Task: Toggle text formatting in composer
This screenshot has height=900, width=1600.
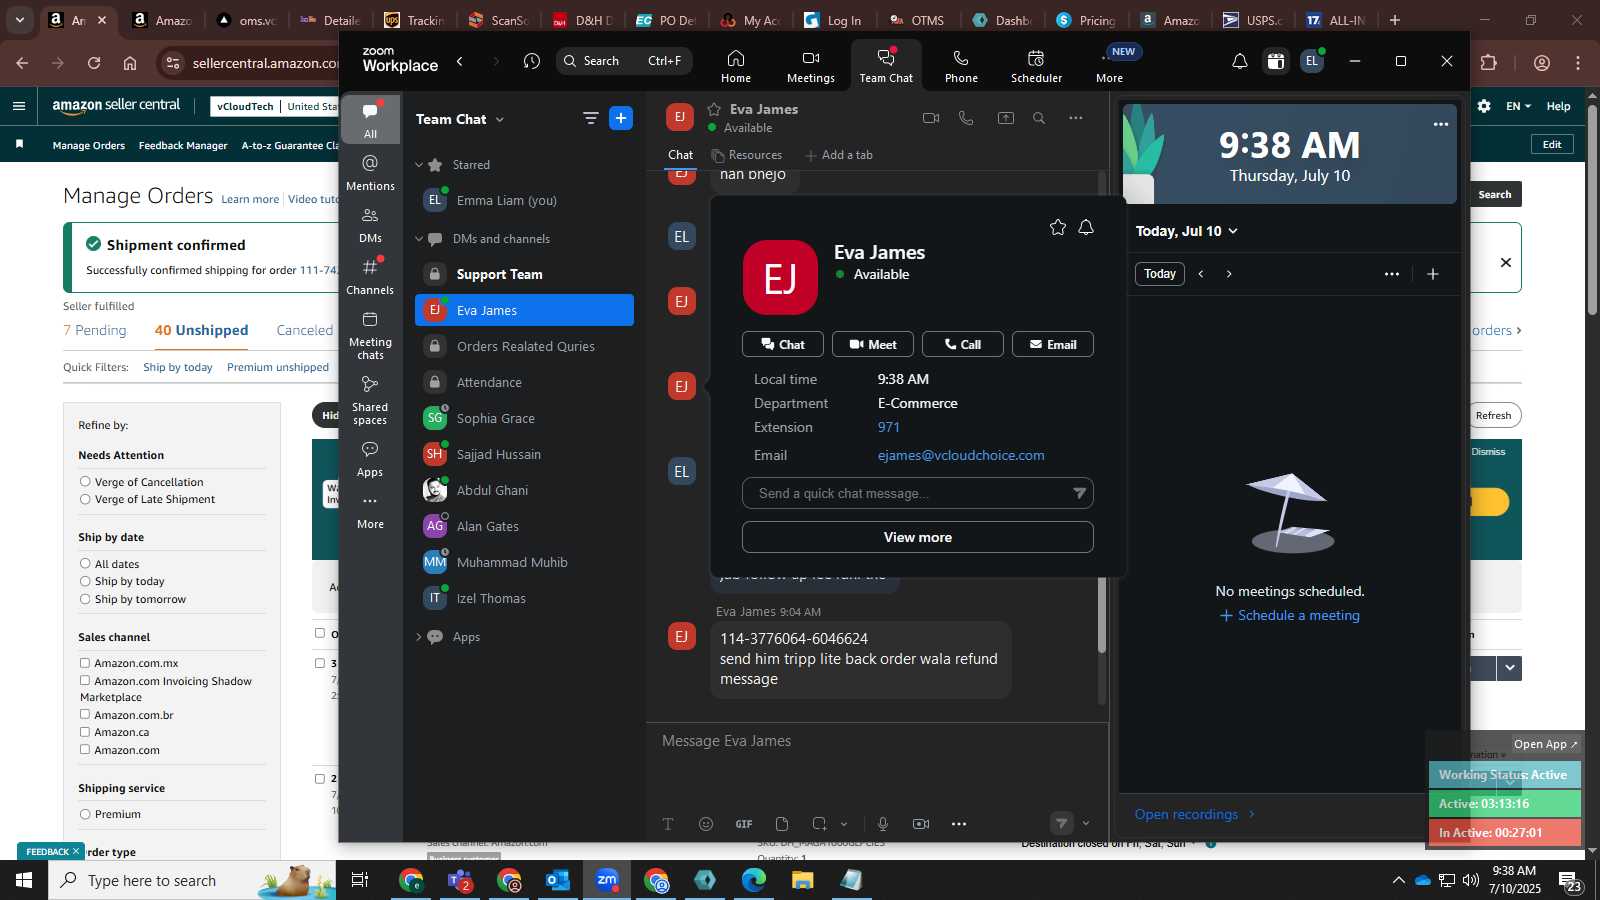Action: click(x=668, y=824)
